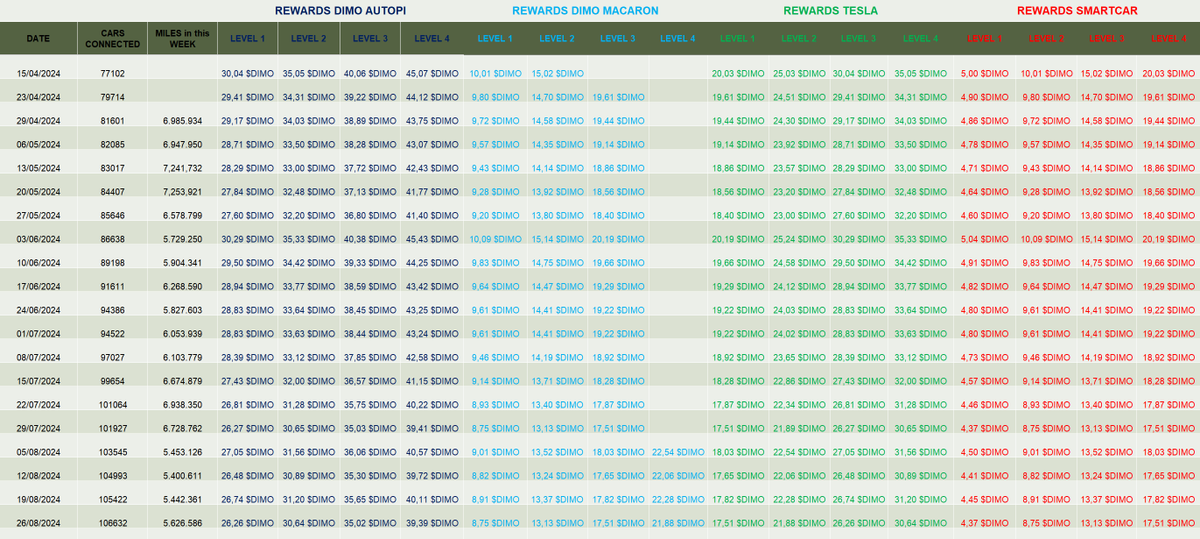Click Smartcar level 1 cell 4,45 $DIMO
Screen dimensions: 1200x539
984,498
